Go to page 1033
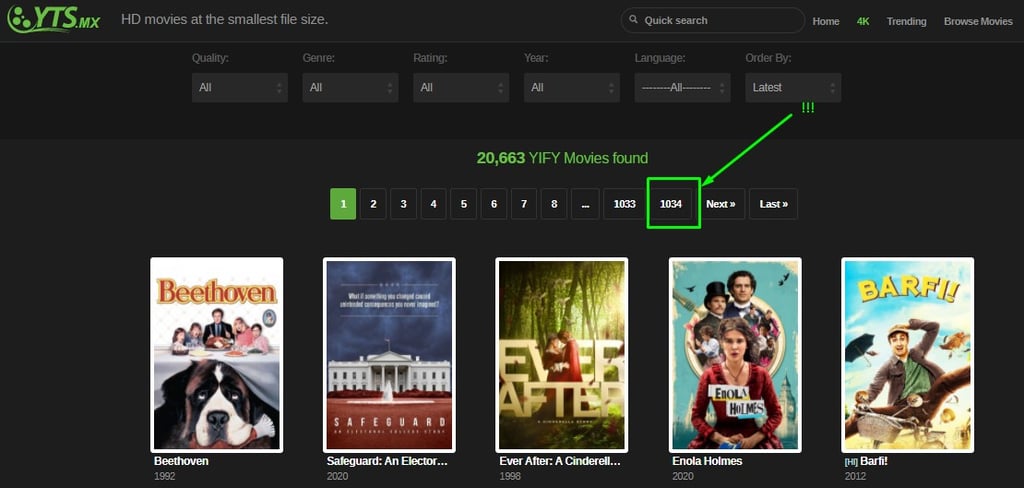This screenshot has width=1024, height=488. coord(624,204)
